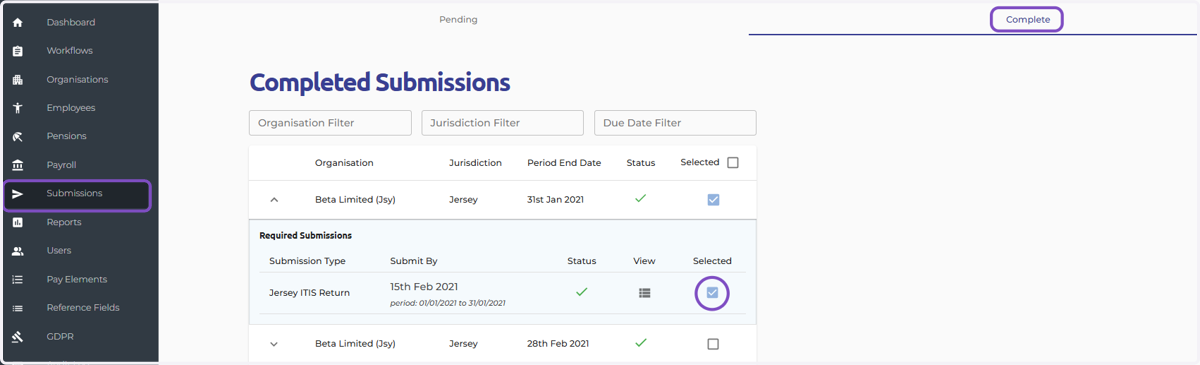Click the Pay Elements list icon
This screenshot has width=1200, height=365.
pos(17,280)
